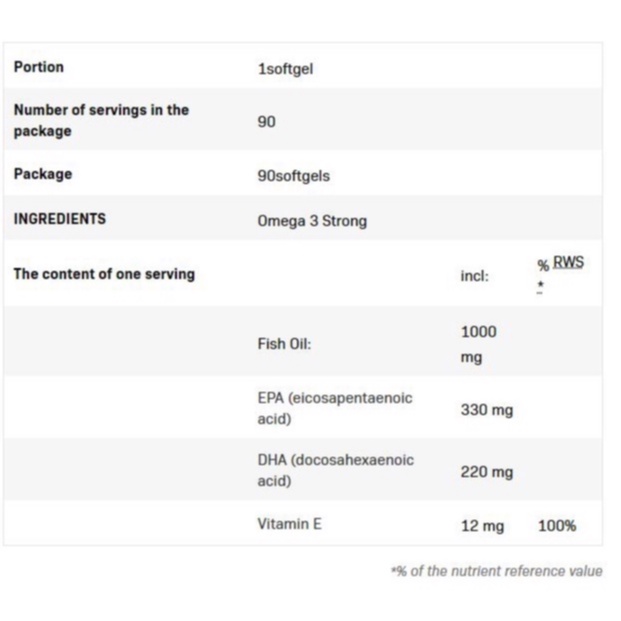Select the 330 mg EPA amount

point(486,410)
